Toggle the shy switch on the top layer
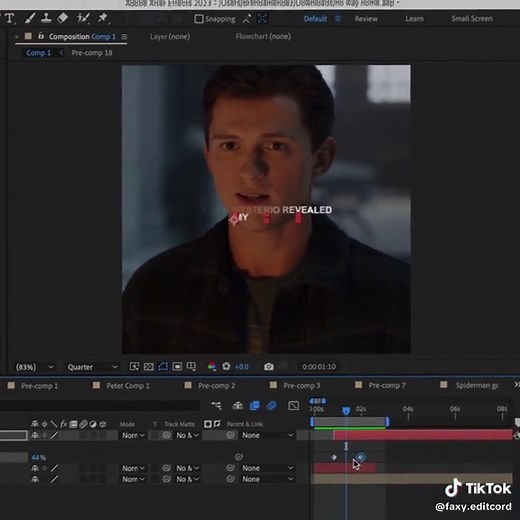This screenshot has width=520, height=520. click(x=35, y=435)
